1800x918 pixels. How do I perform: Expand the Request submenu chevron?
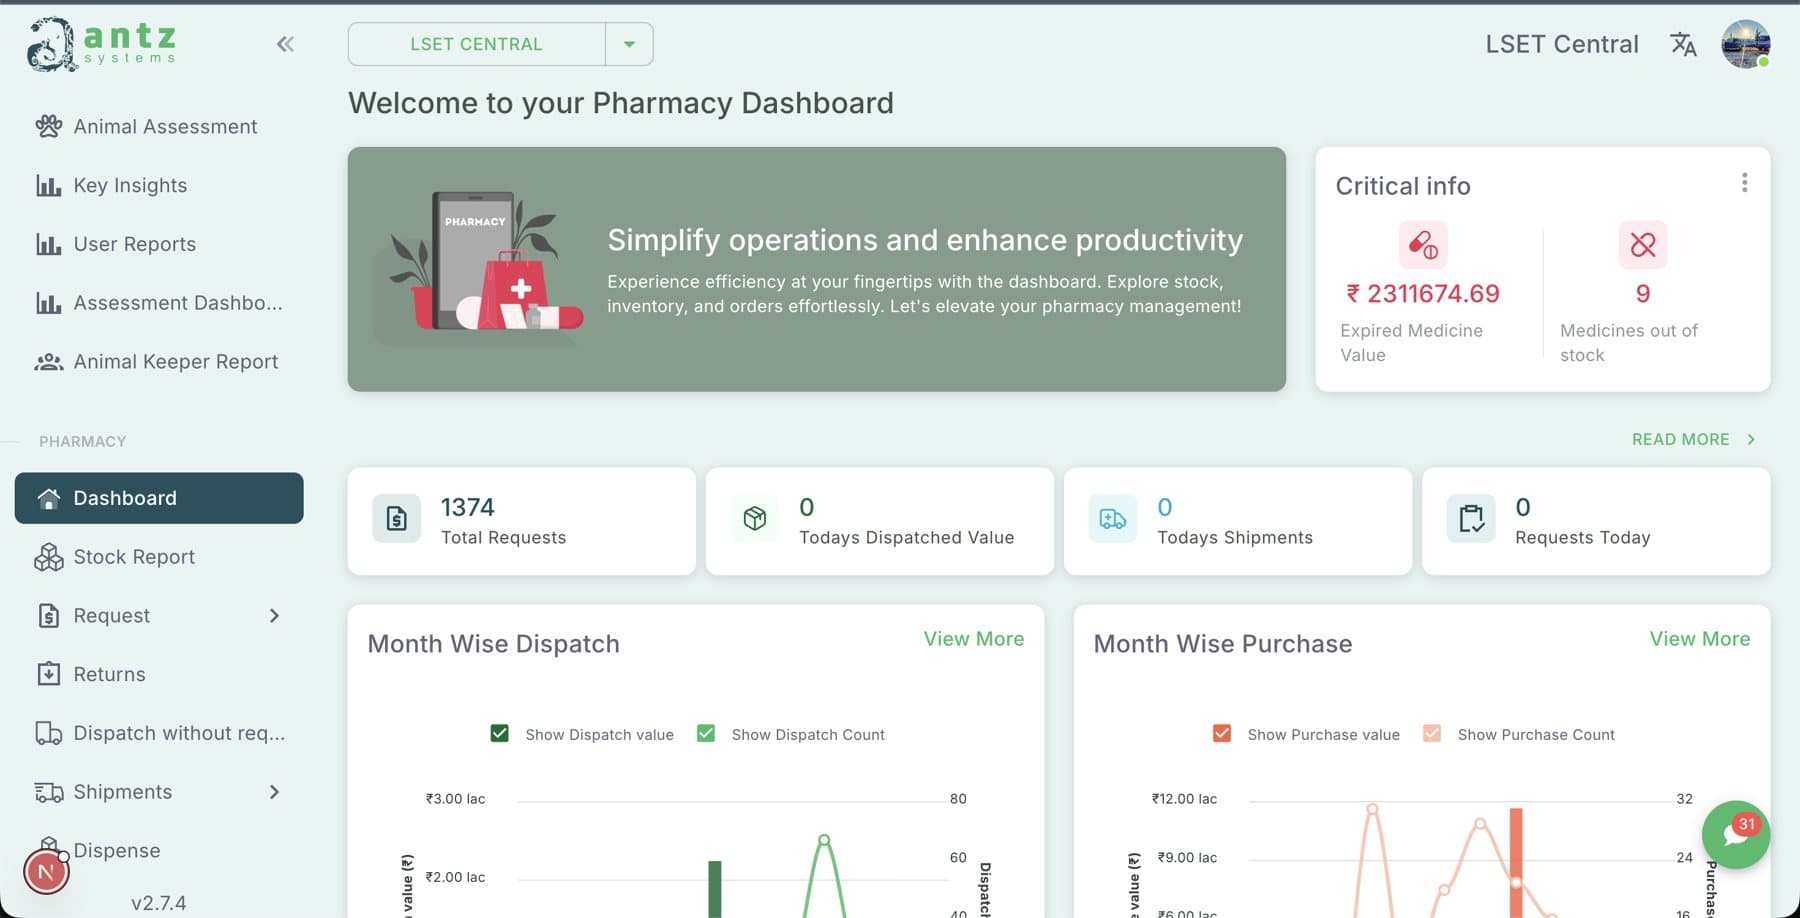tap(274, 616)
